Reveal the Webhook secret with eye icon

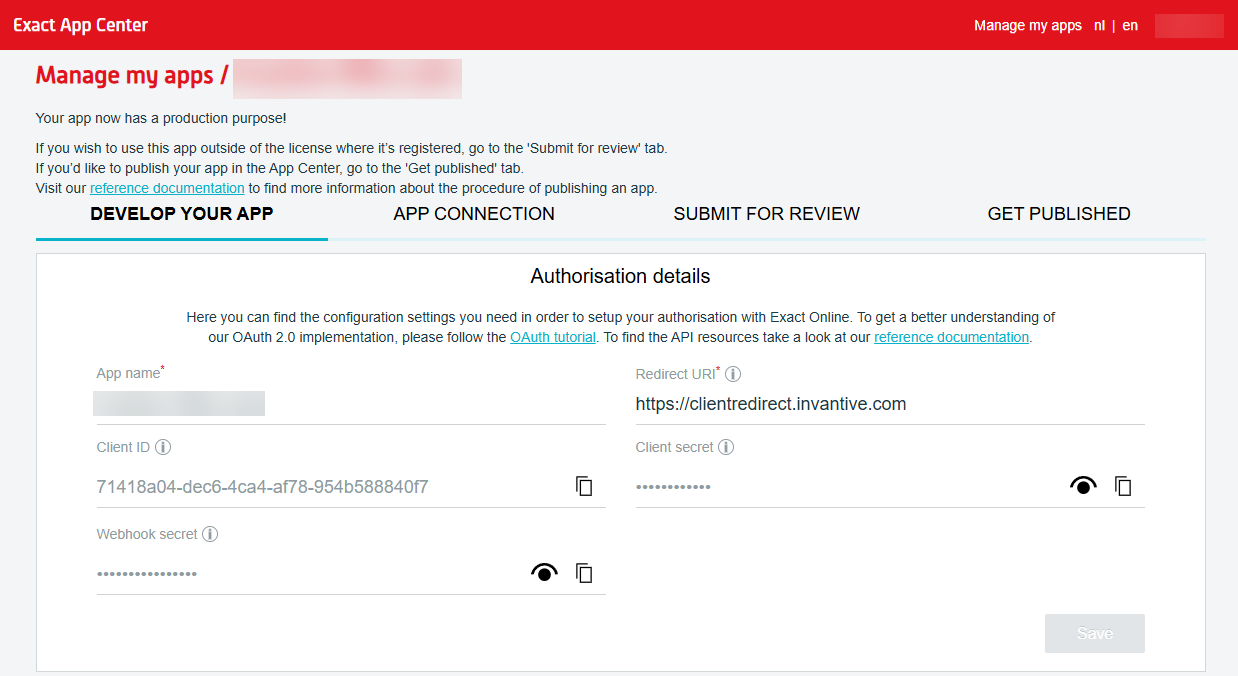544,573
